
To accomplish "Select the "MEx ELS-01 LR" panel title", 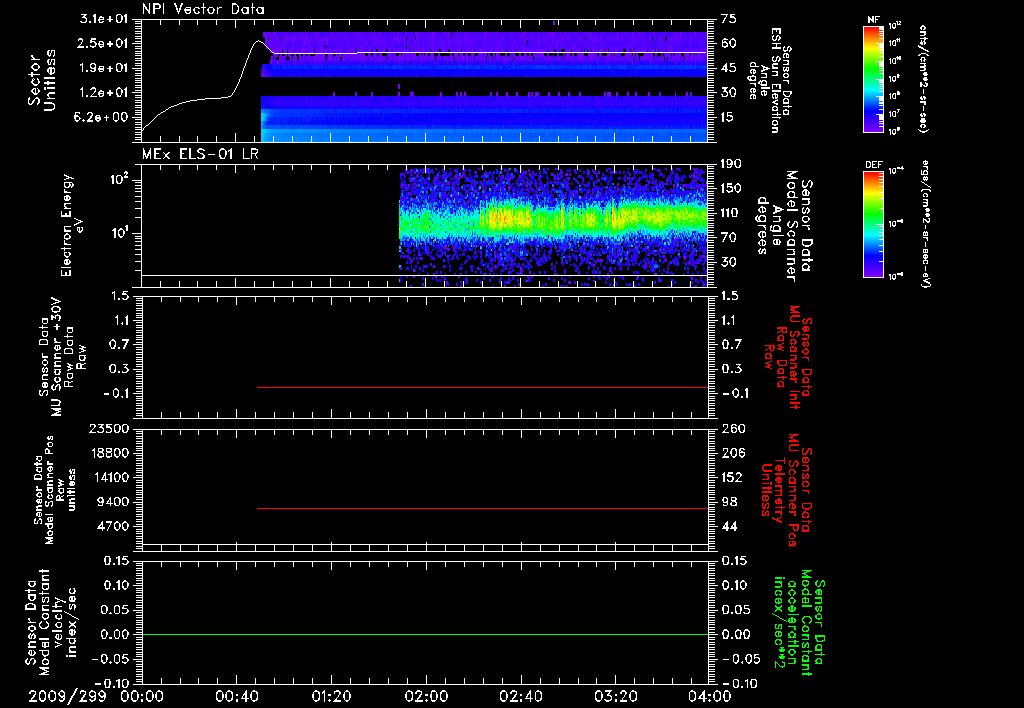I will pyautogui.click(x=200, y=155).
